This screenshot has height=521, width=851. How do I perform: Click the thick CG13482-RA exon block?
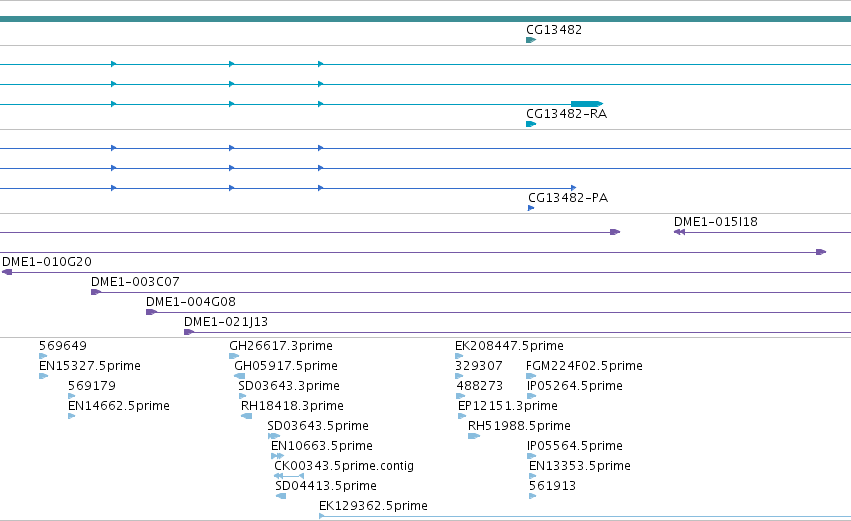tap(587, 104)
